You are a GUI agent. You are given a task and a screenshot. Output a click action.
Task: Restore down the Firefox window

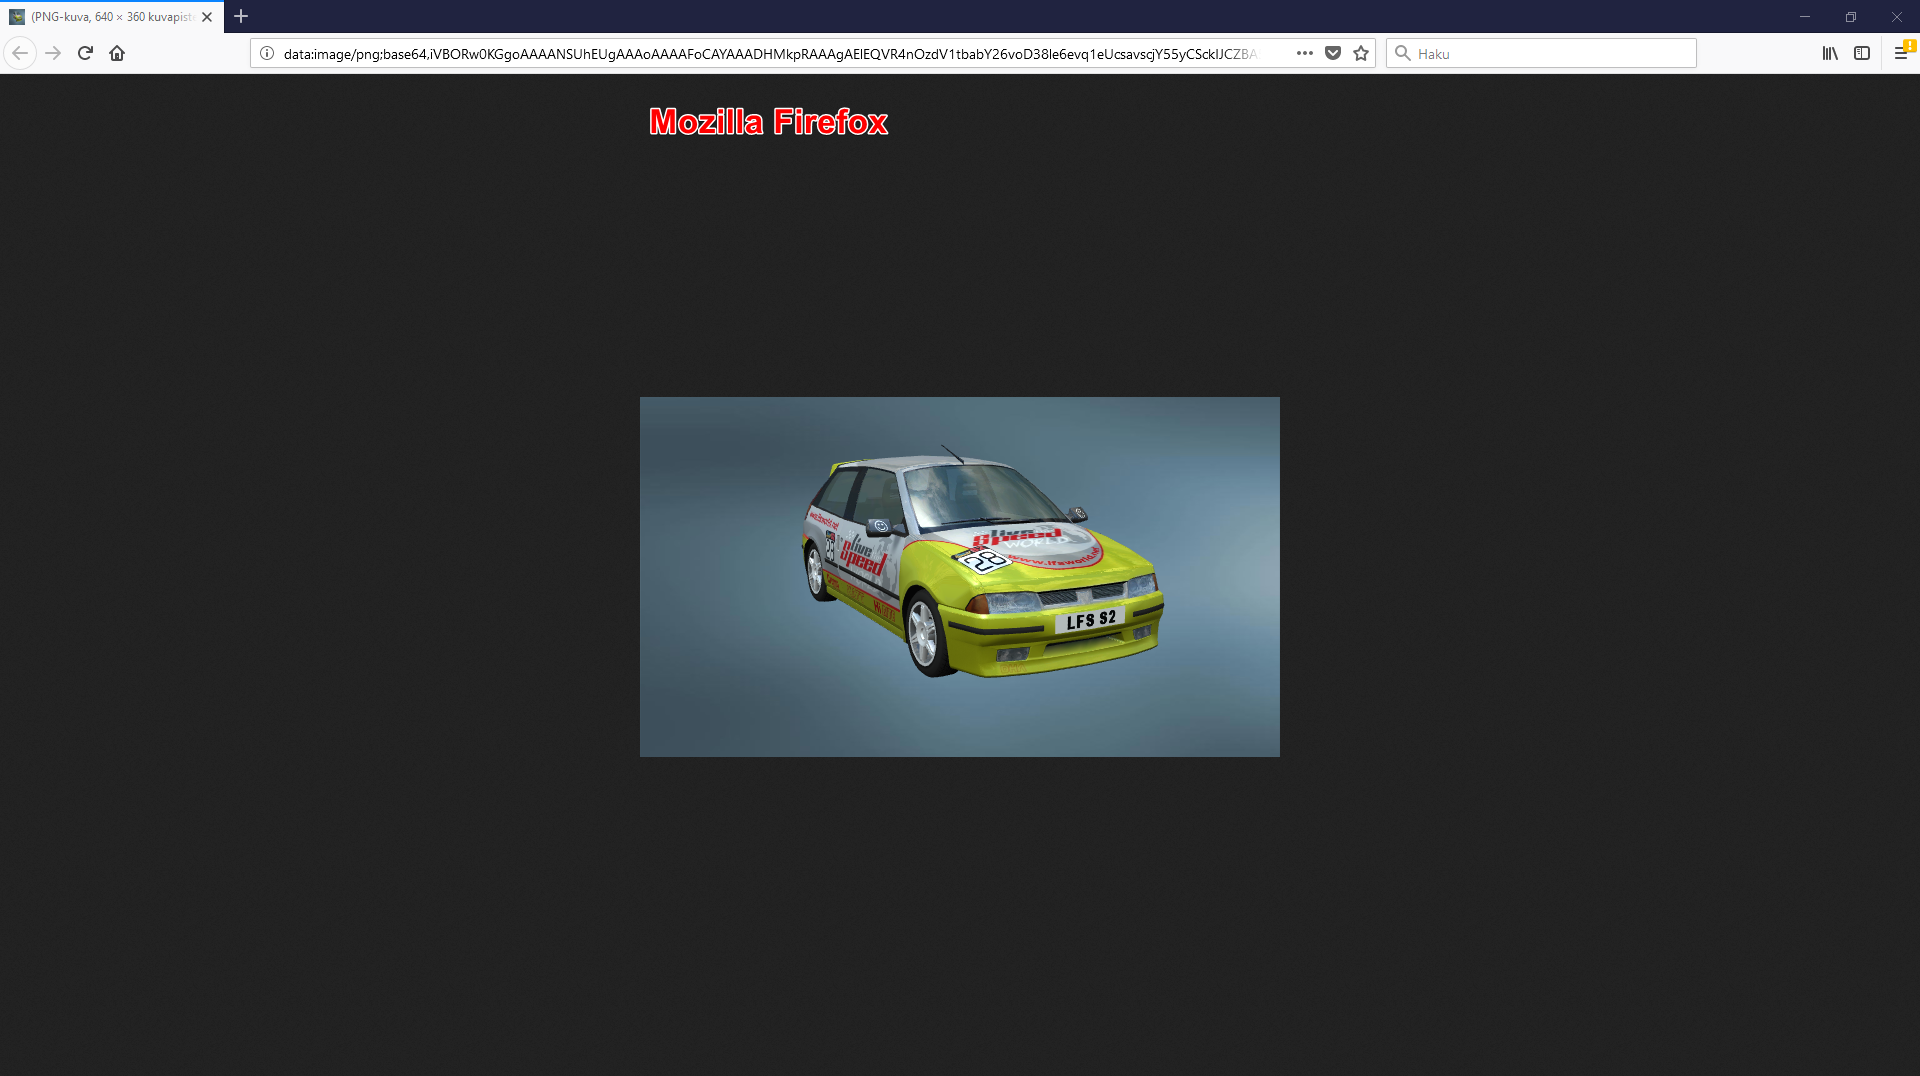[1851, 16]
